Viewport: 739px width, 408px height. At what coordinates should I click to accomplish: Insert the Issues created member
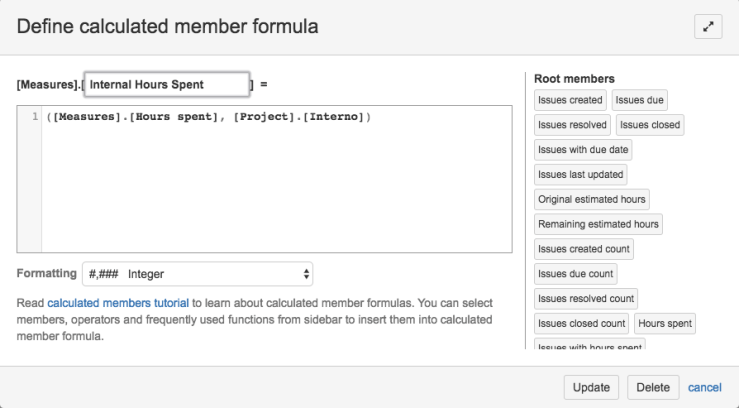click(x=570, y=100)
